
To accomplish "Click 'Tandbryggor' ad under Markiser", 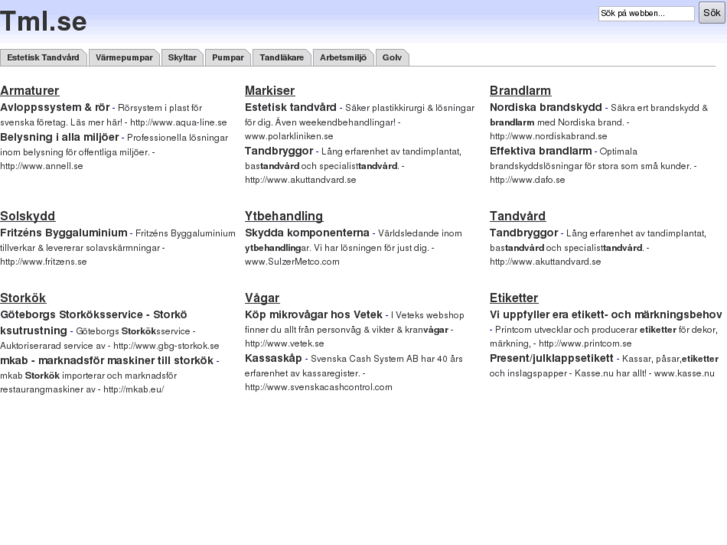I will click(279, 151).
